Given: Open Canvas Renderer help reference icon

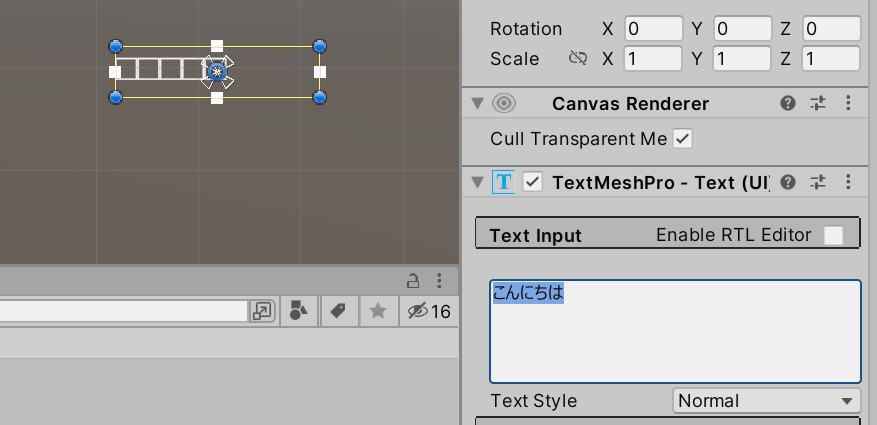Looking at the screenshot, I should tap(788, 103).
